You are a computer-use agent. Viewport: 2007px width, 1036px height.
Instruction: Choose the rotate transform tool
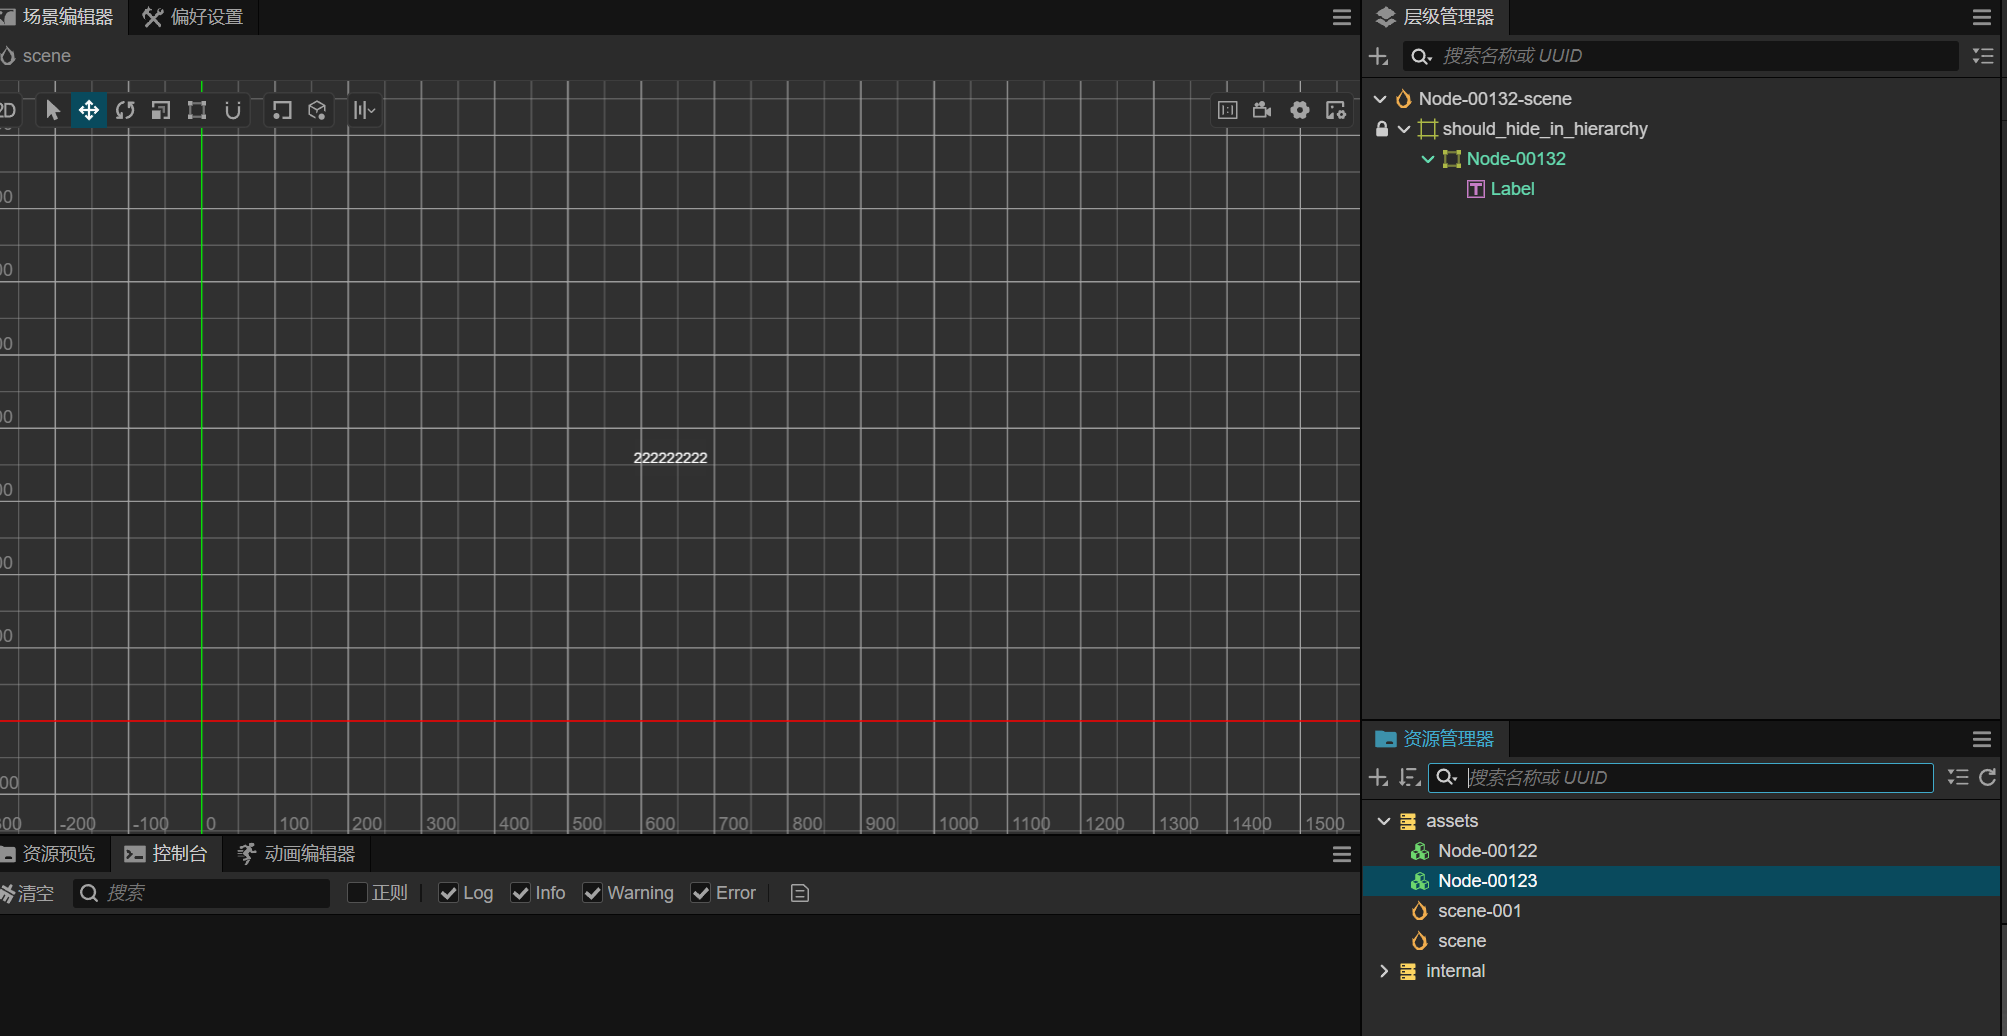coord(125,110)
